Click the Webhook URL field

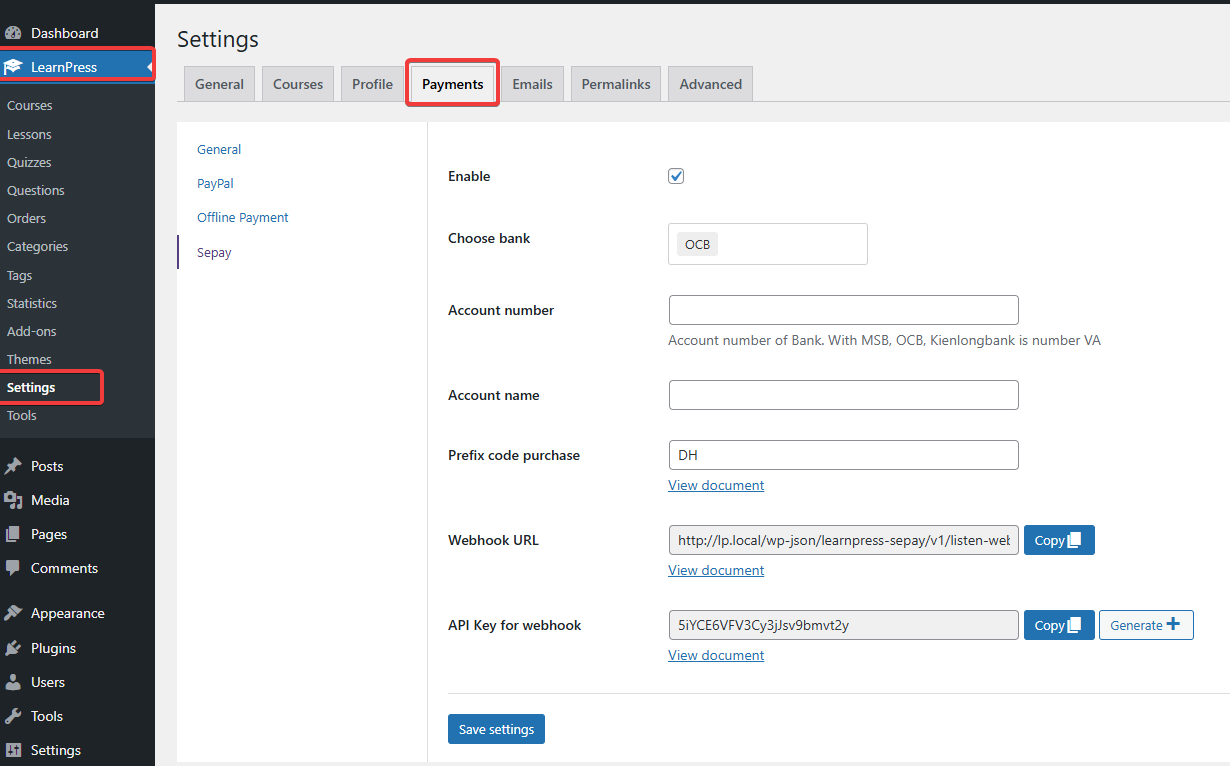click(x=843, y=540)
